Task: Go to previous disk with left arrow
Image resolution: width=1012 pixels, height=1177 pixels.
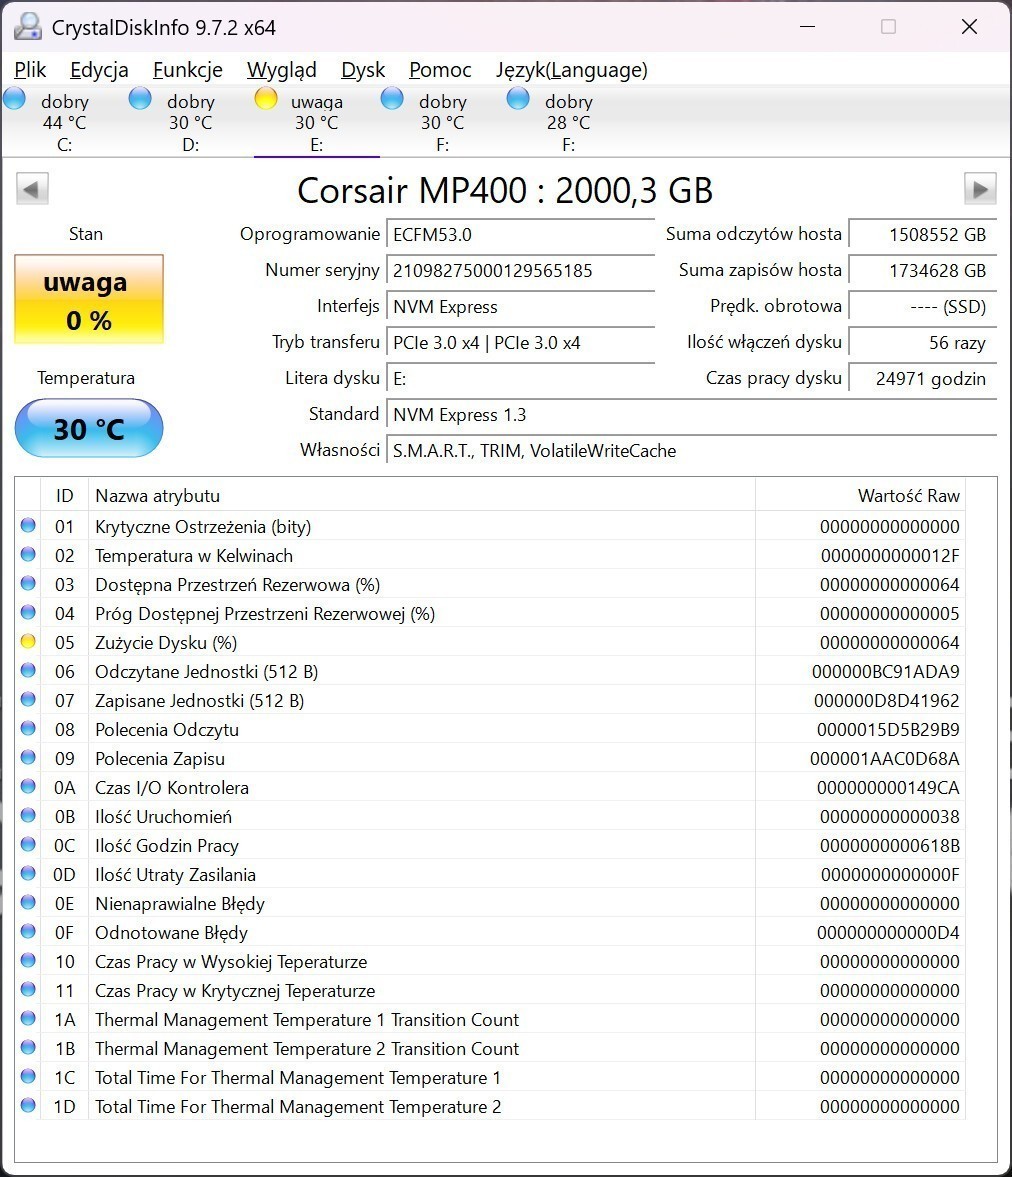Action: 32,189
